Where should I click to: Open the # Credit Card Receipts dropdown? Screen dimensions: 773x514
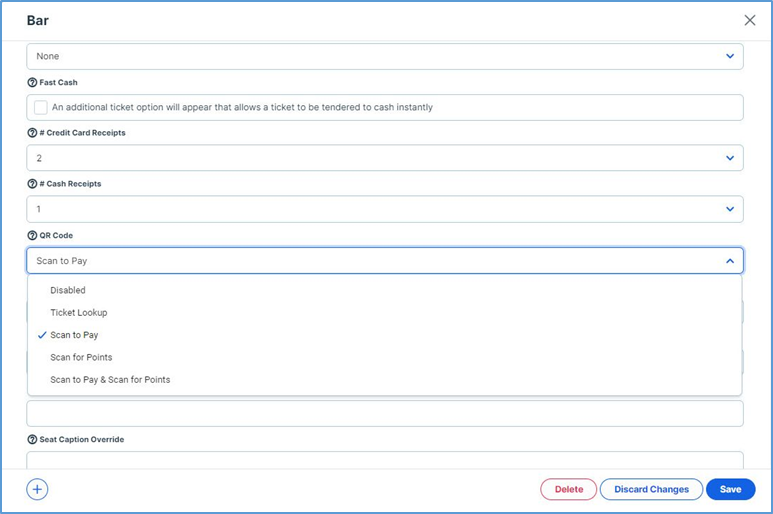tap(385, 158)
